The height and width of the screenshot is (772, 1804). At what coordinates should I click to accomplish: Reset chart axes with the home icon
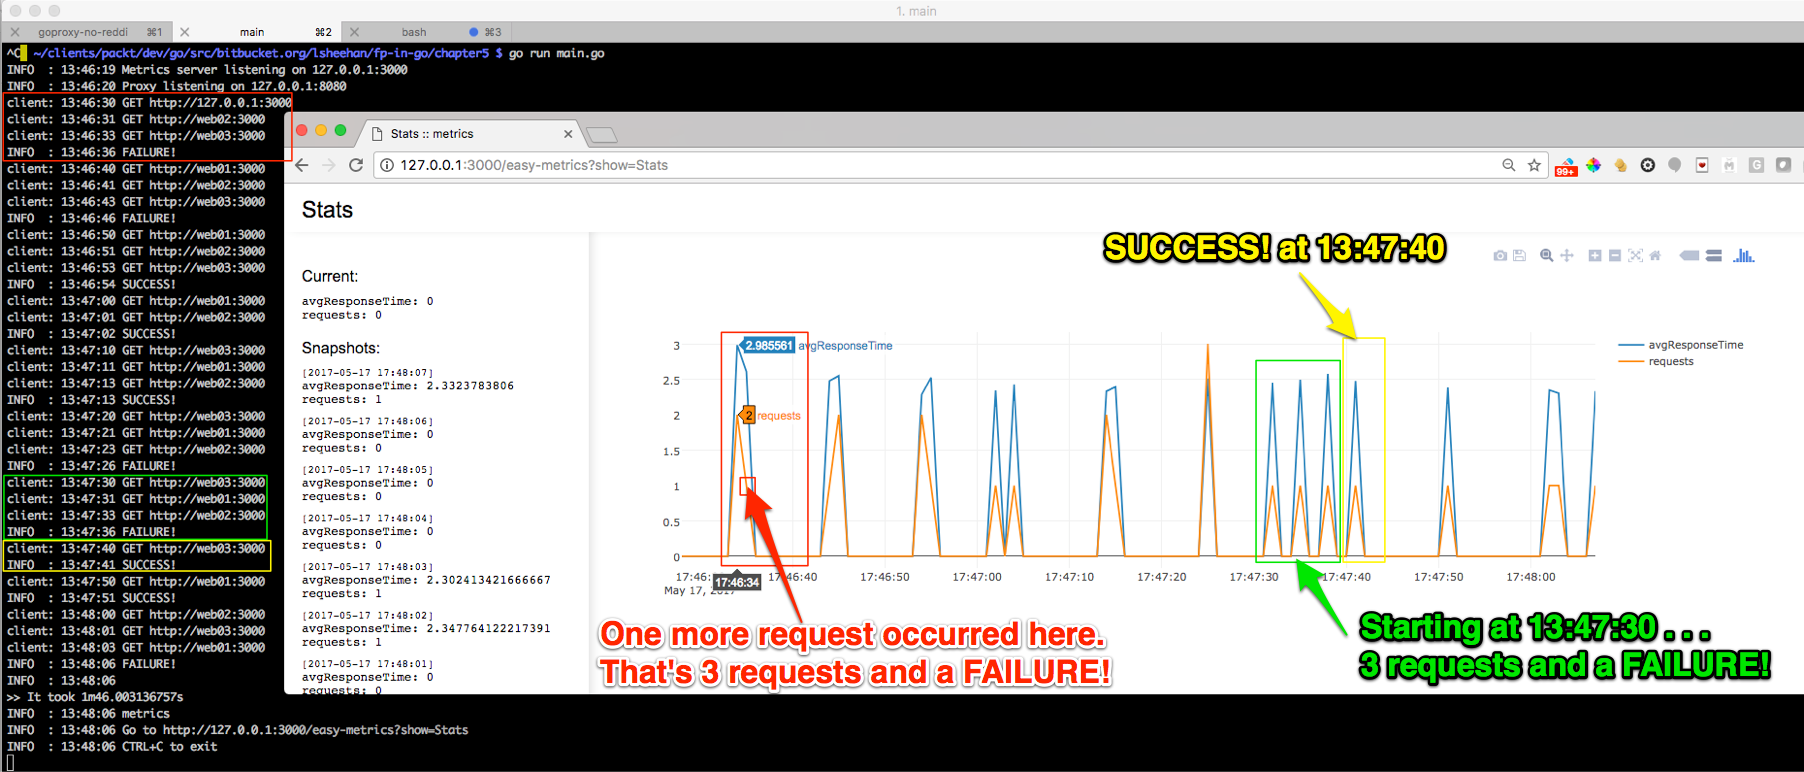pyautogui.click(x=1655, y=256)
